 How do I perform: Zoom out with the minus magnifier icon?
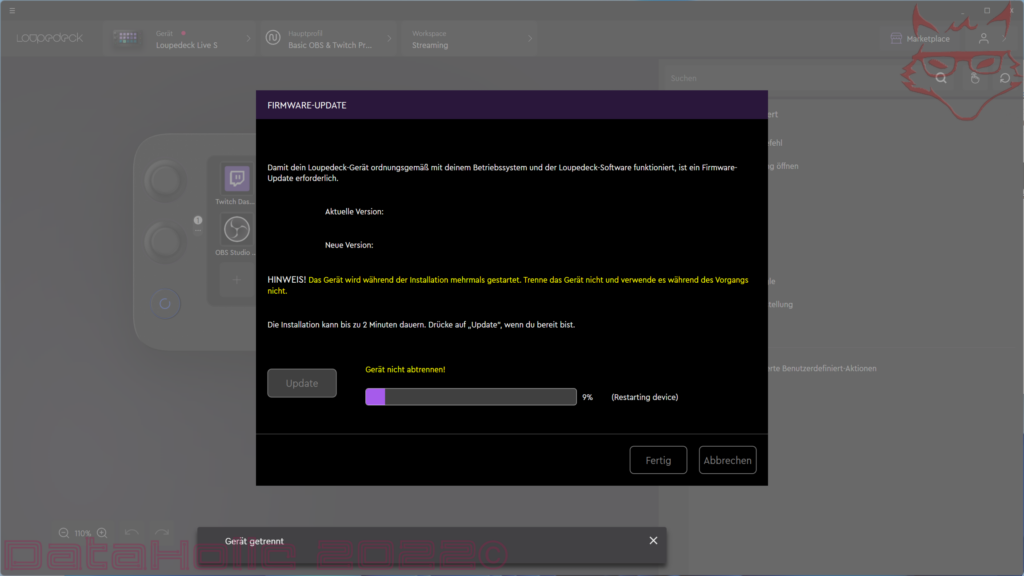tap(63, 533)
